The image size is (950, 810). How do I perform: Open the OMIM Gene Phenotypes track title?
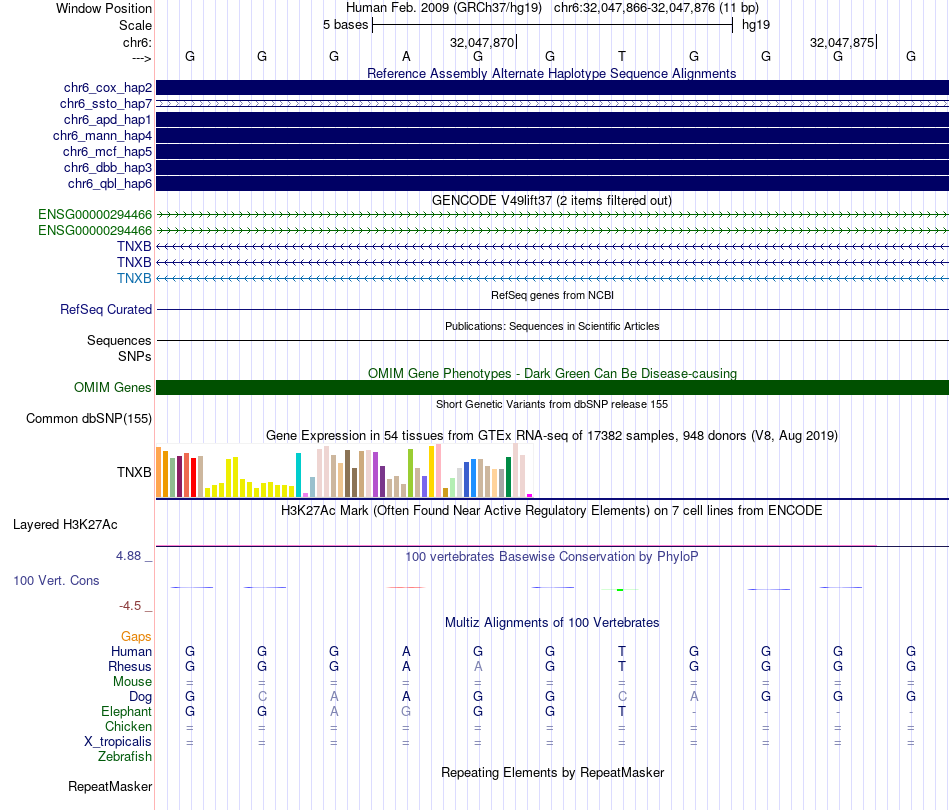pyautogui.click(x=551, y=373)
